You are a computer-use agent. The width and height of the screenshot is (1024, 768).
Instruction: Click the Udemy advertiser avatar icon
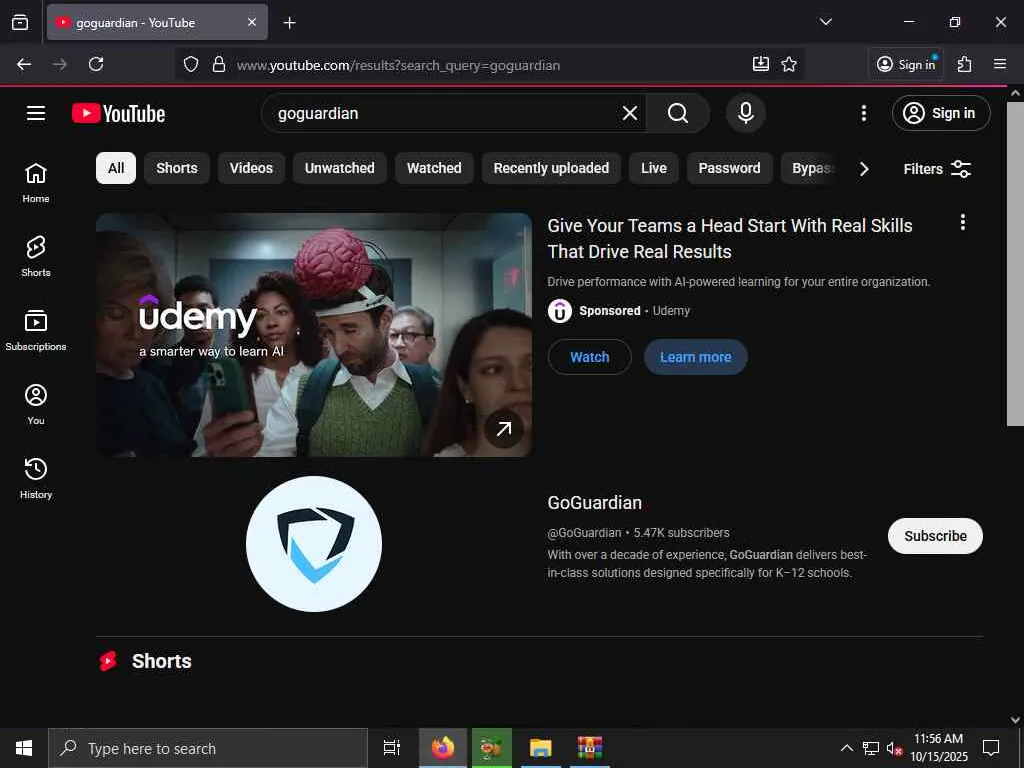tap(560, 311)
